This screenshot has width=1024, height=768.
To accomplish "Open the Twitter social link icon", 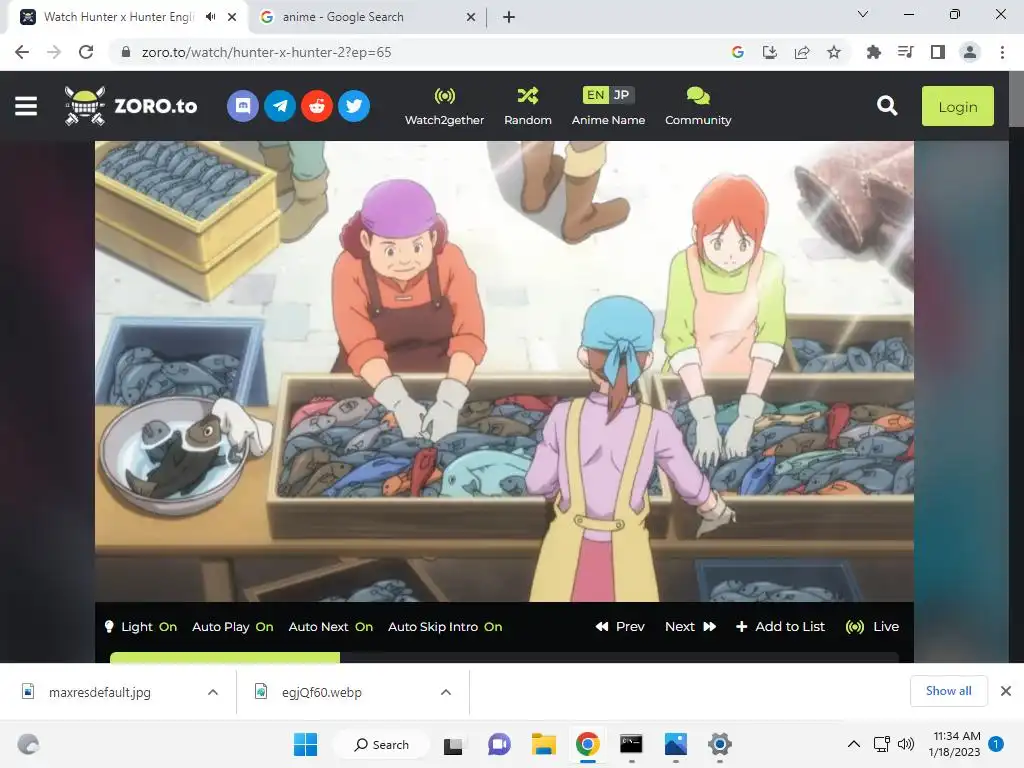I will (354, 106).
